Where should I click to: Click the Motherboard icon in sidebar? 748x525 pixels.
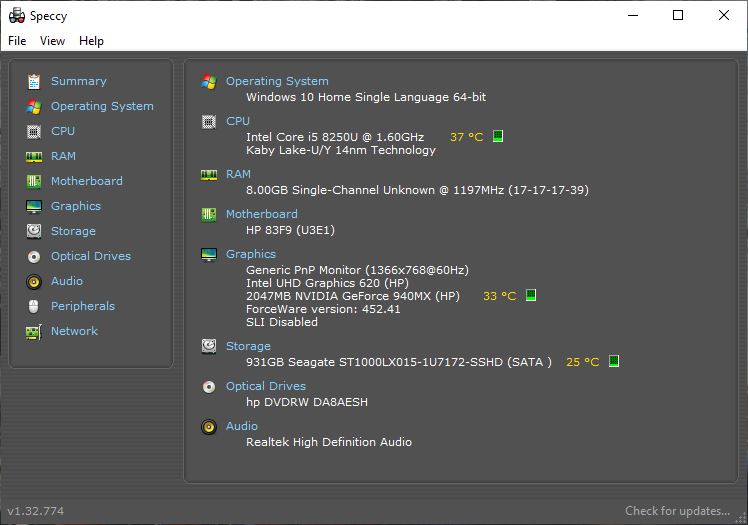click(x=34, y=181)
